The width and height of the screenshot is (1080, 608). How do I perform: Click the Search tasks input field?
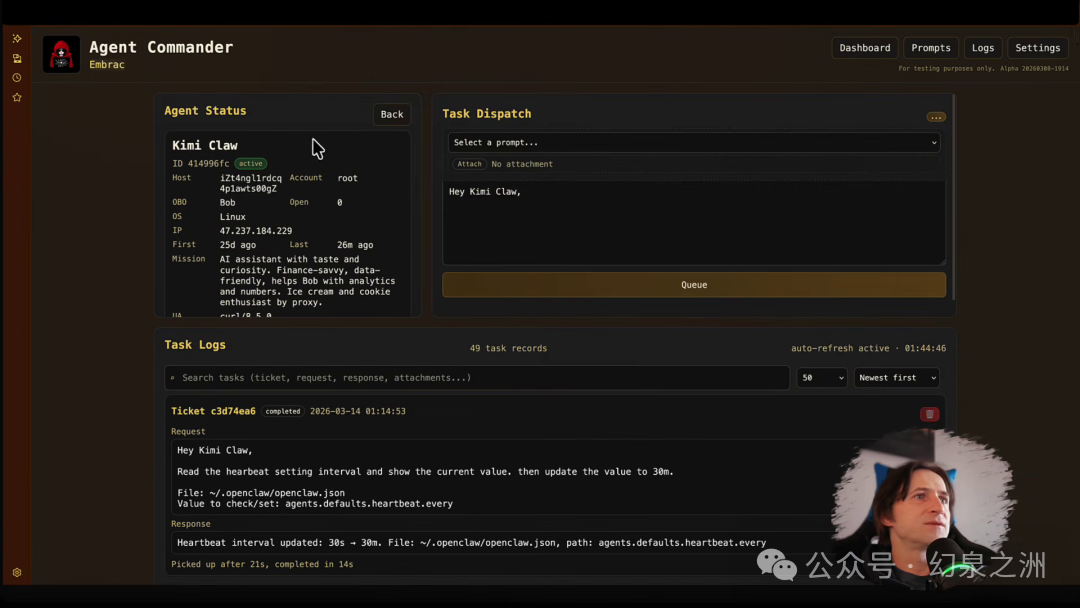click(x=477, y=377)
